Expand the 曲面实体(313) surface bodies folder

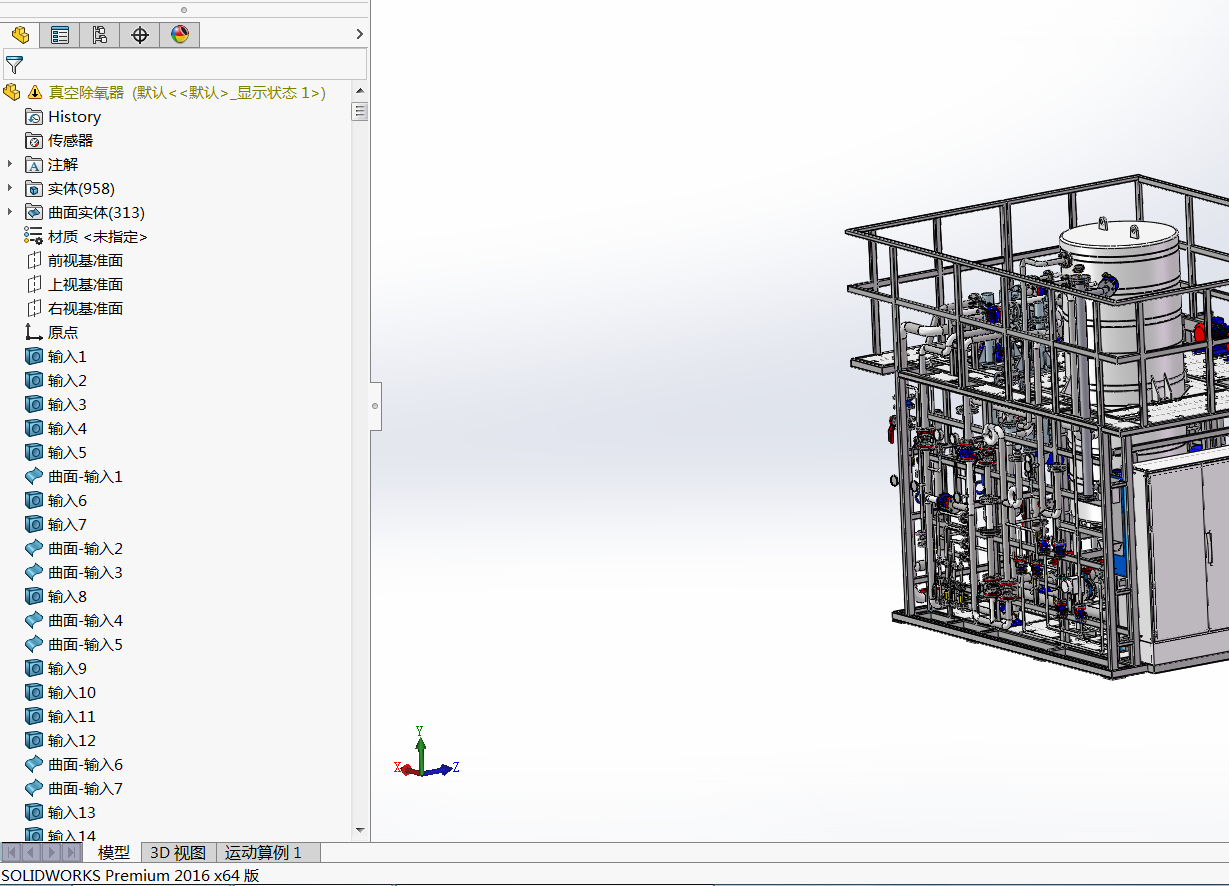[10, 212]
